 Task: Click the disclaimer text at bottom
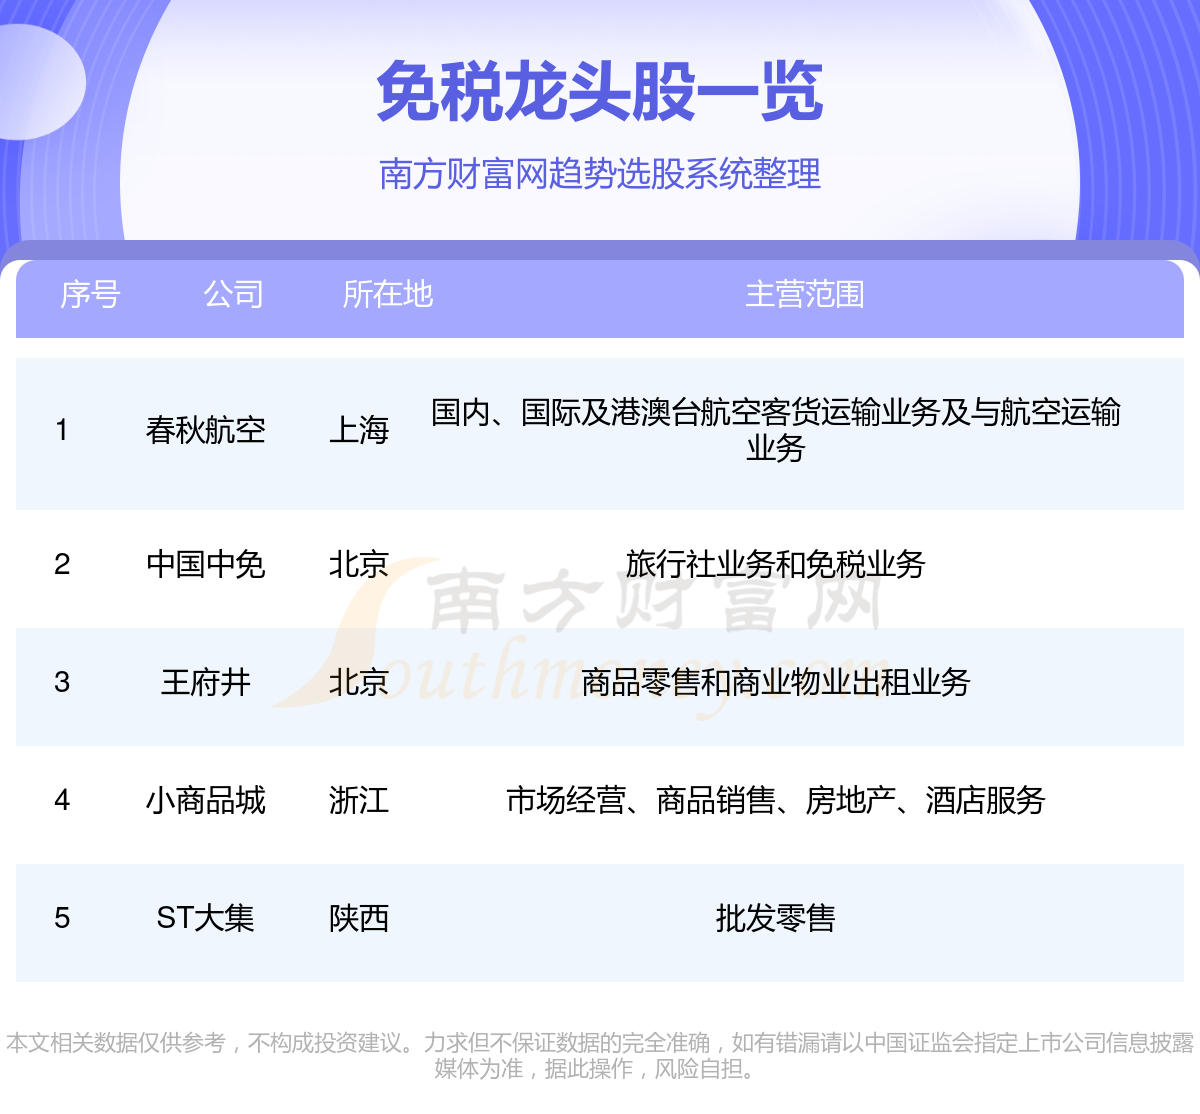600,1056
